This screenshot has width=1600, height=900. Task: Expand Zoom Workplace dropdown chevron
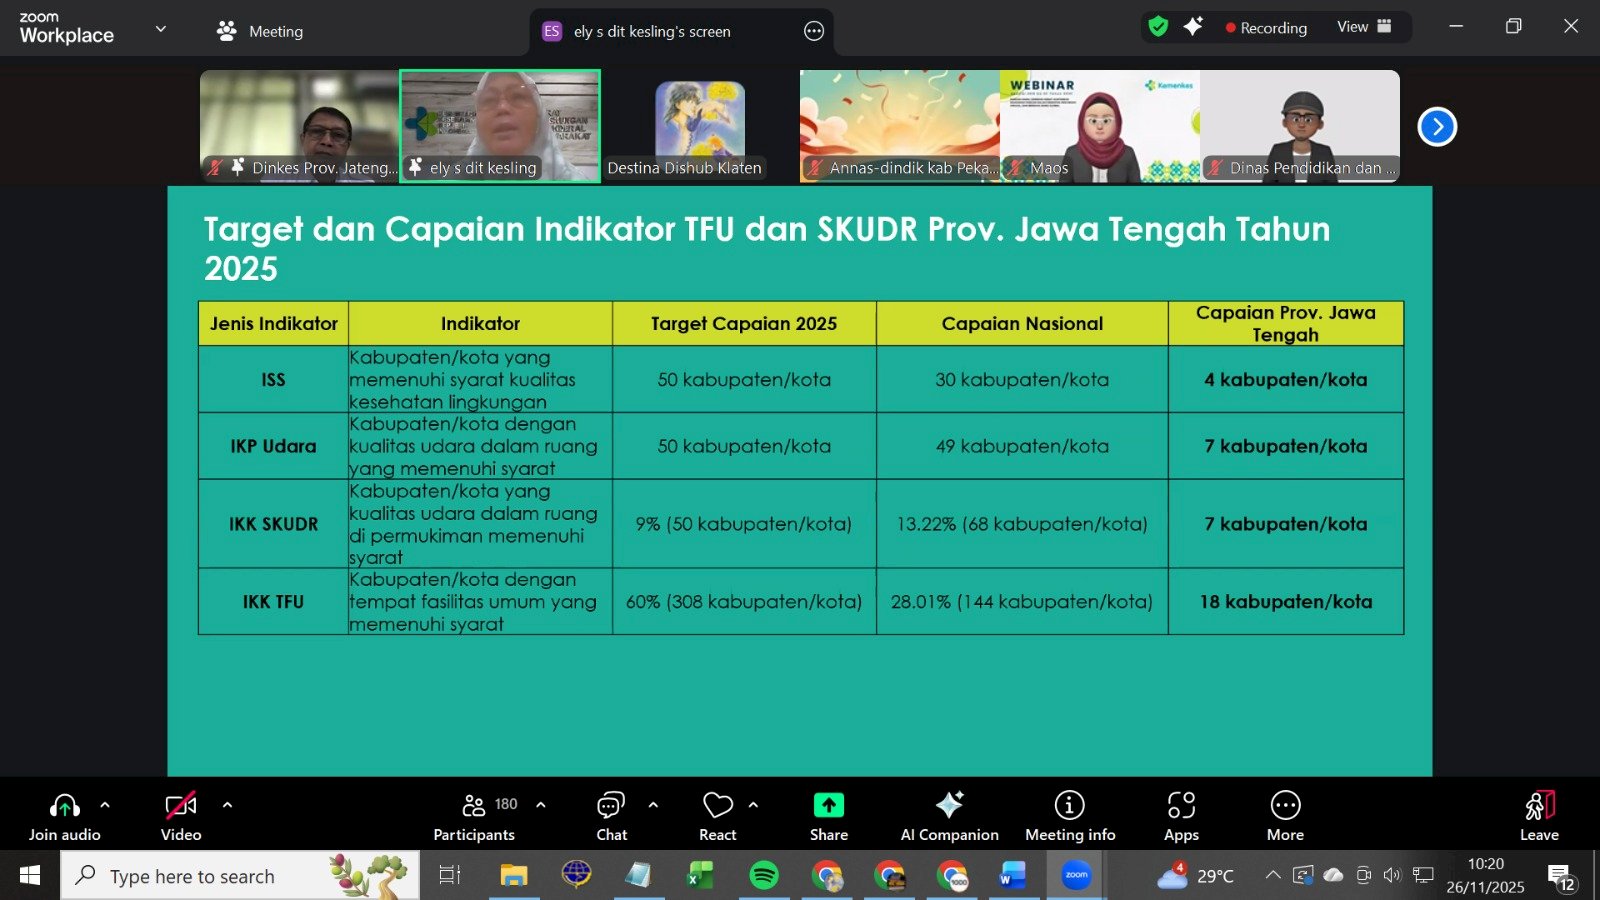click(x=160, y=29)
